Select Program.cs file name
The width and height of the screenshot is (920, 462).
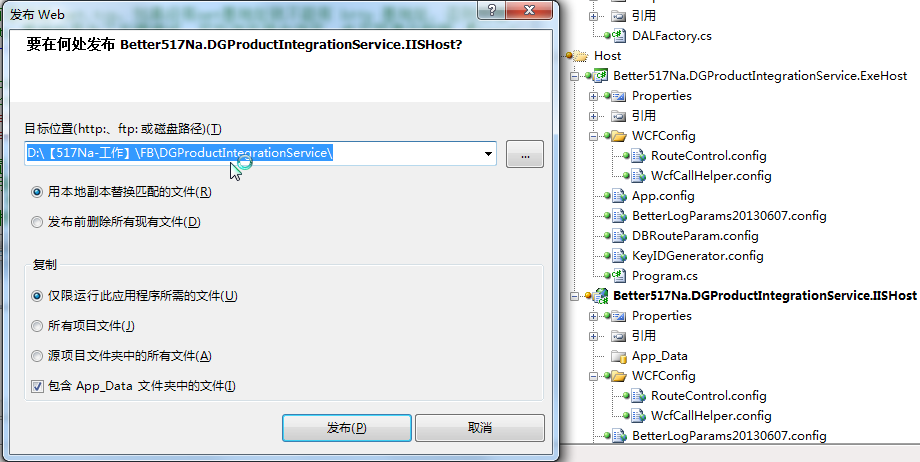click(x=665, y=275)
